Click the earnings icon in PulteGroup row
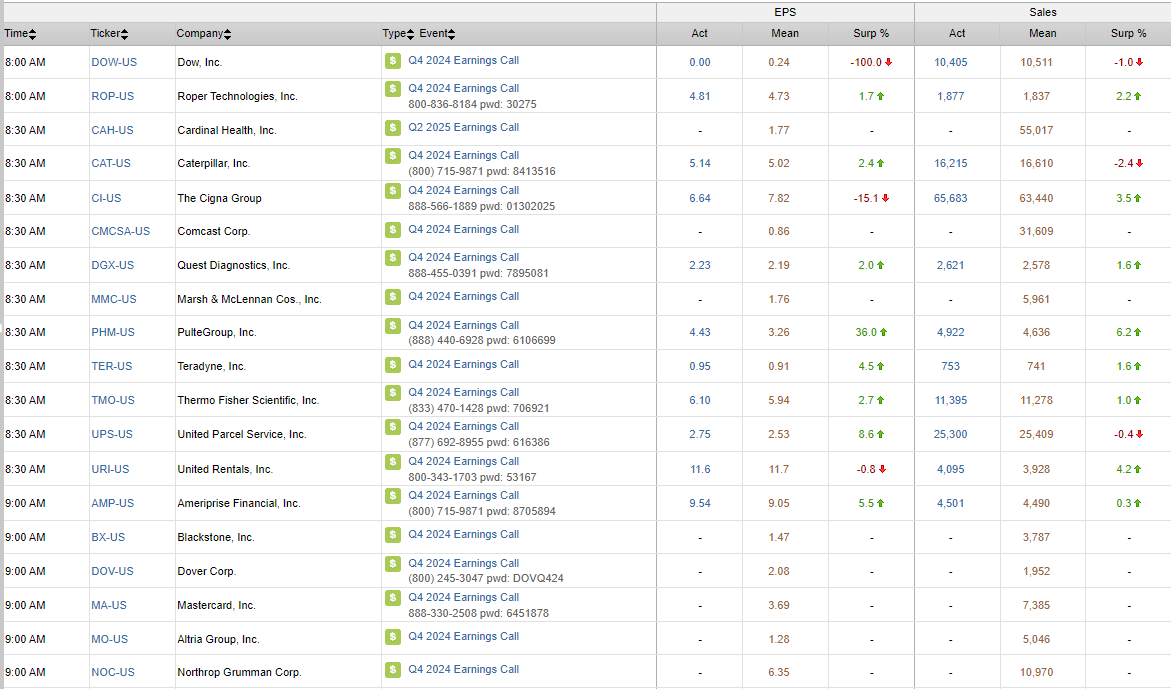Screen dimensions: 1171x689 pos(393,325)
